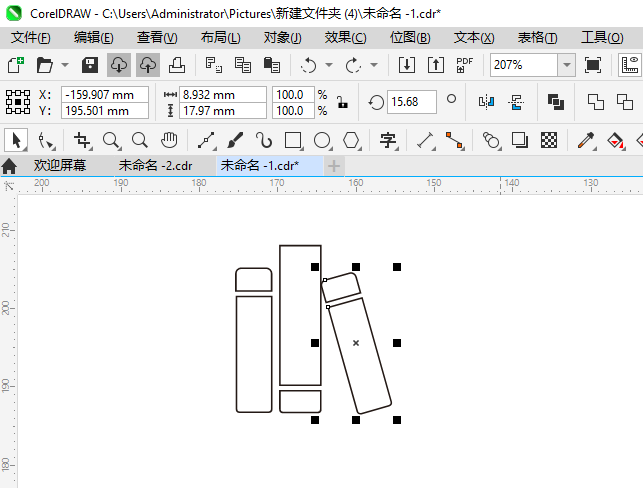The width and height of the screenshot is (643, 488).
Task: Switch to 欢迎屏幕 tab
Action: [x=60, y=166]
